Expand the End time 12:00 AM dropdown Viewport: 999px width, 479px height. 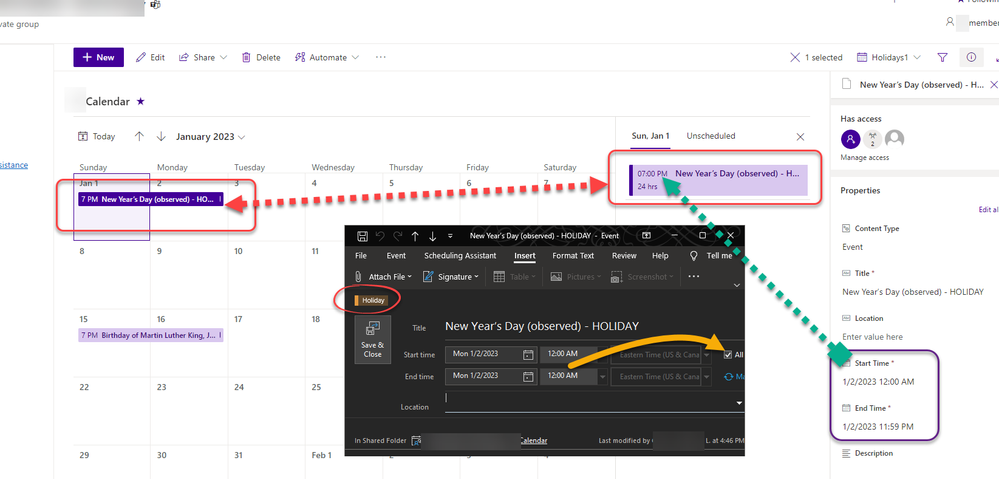(603, 377)
